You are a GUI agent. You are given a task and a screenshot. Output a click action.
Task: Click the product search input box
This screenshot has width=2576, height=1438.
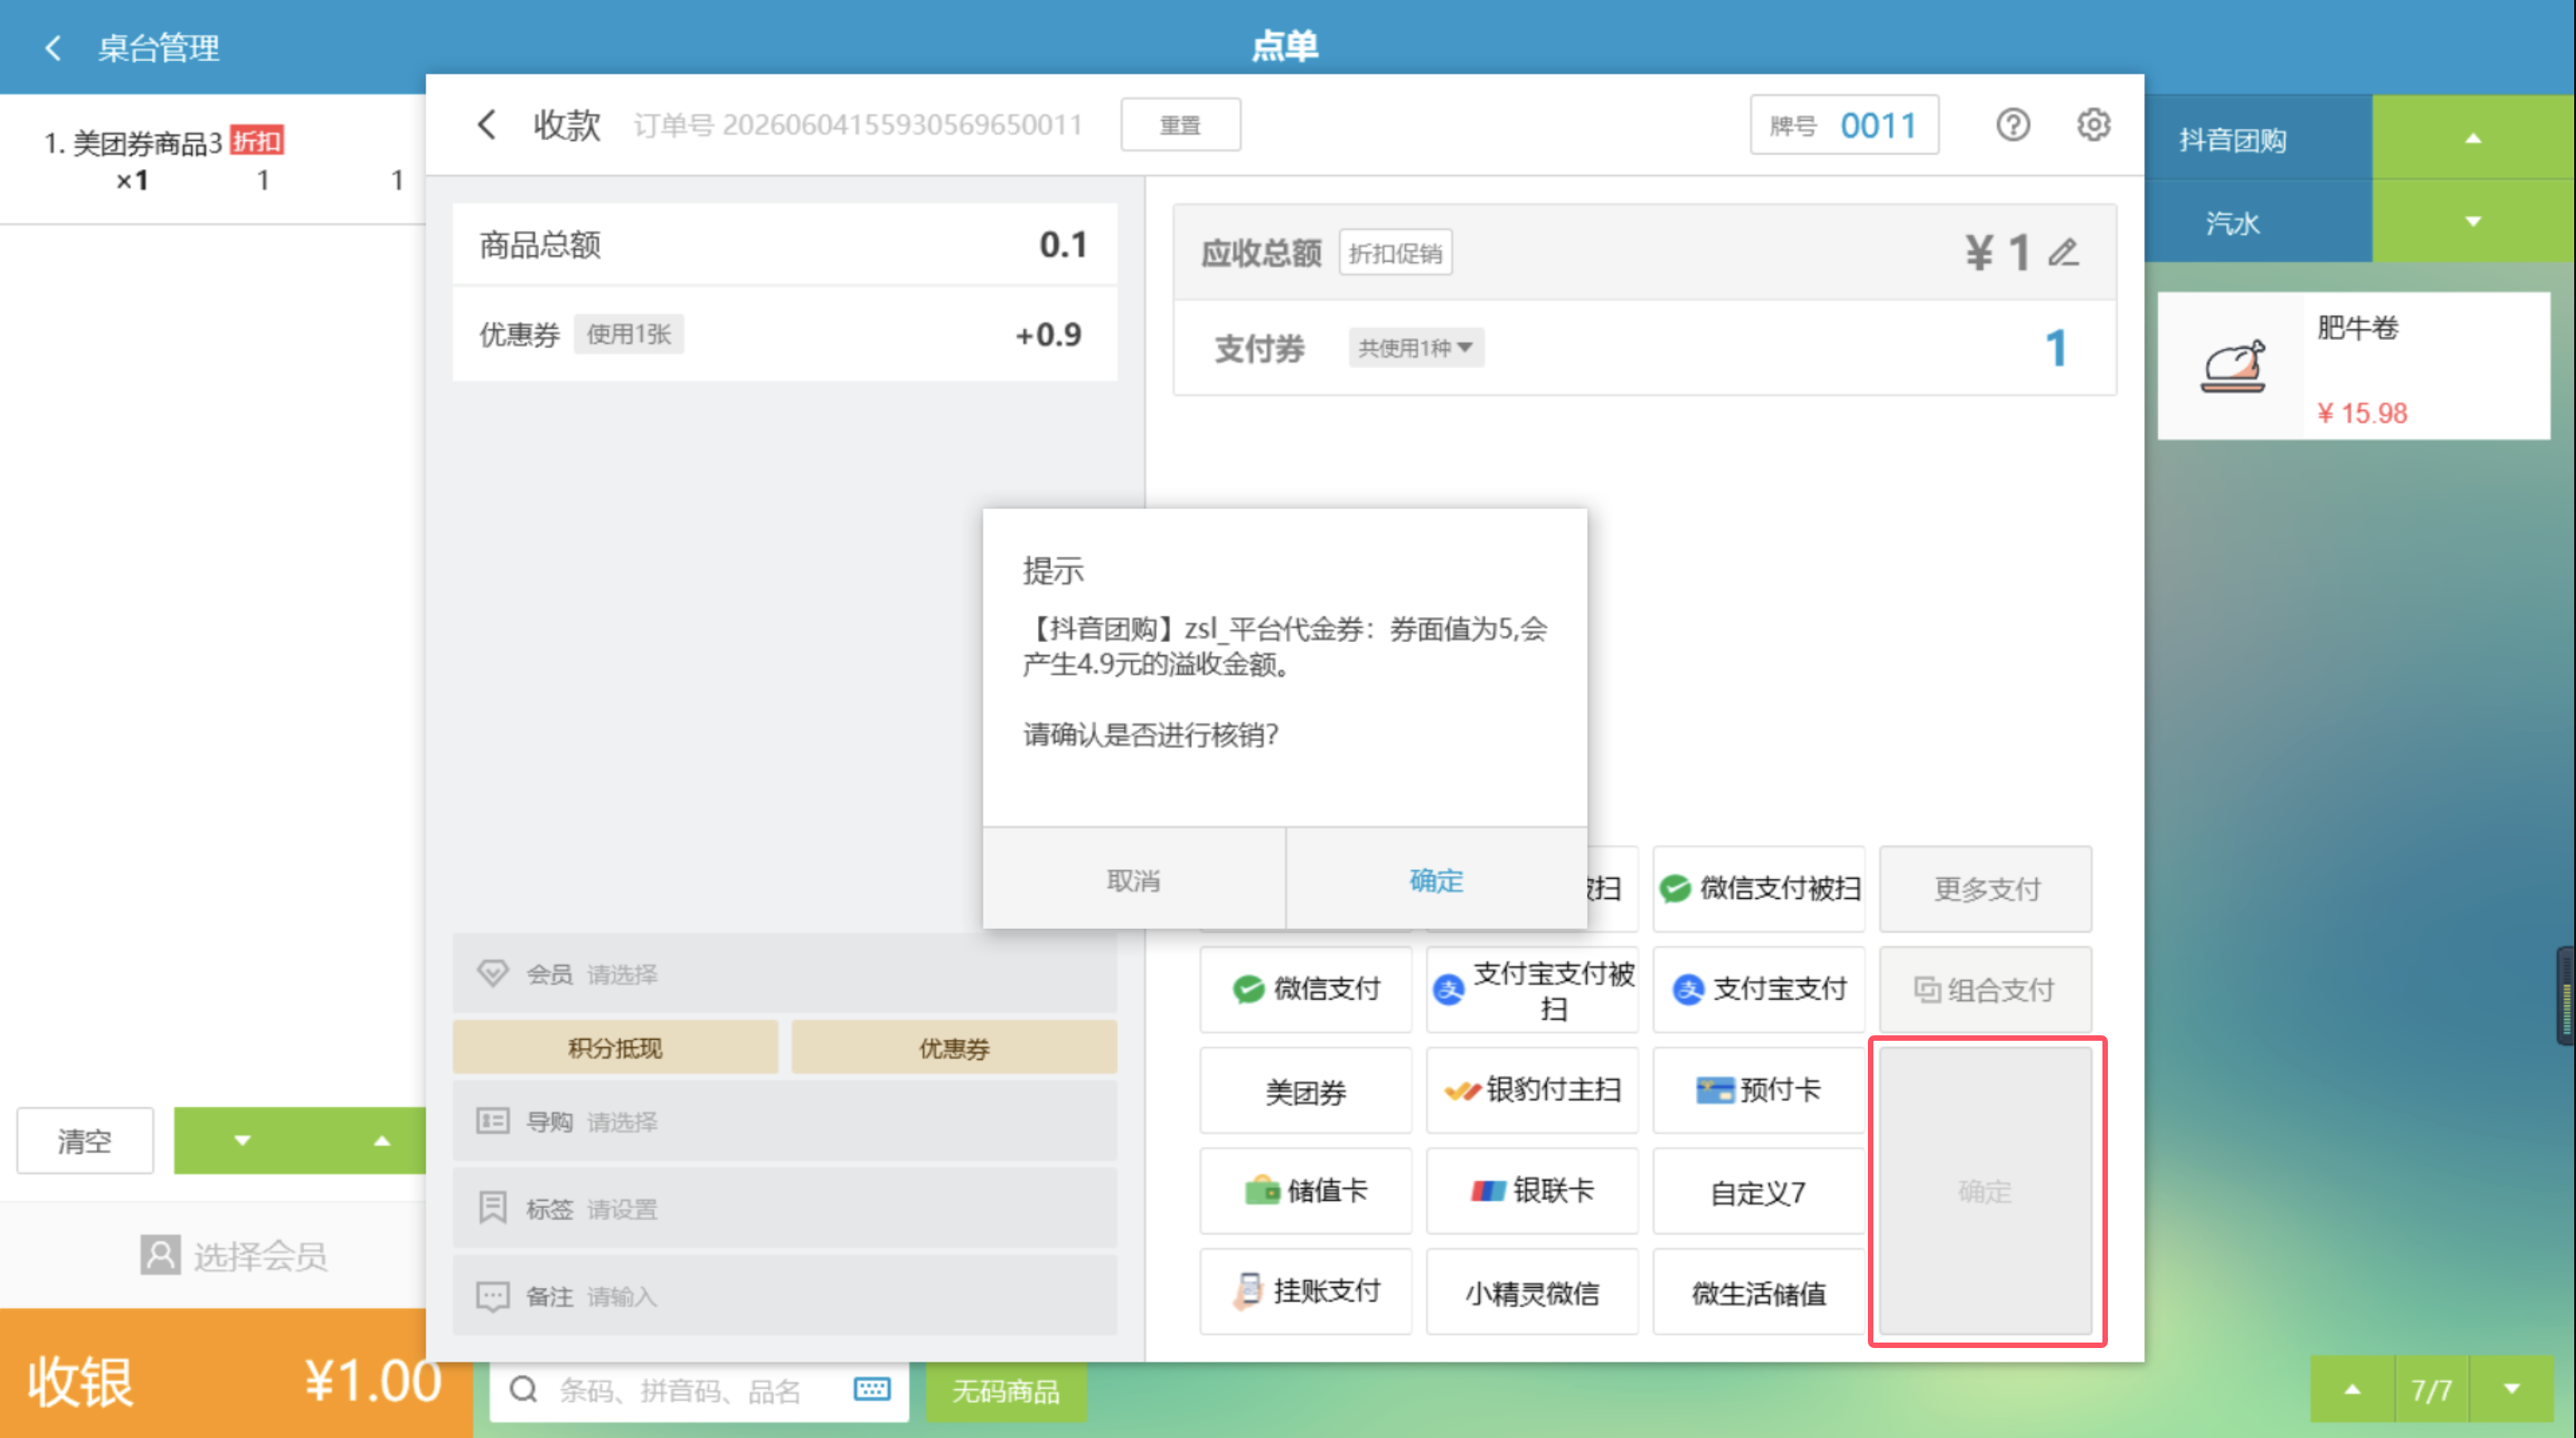pyautogui.click(x=699, y=1390)
